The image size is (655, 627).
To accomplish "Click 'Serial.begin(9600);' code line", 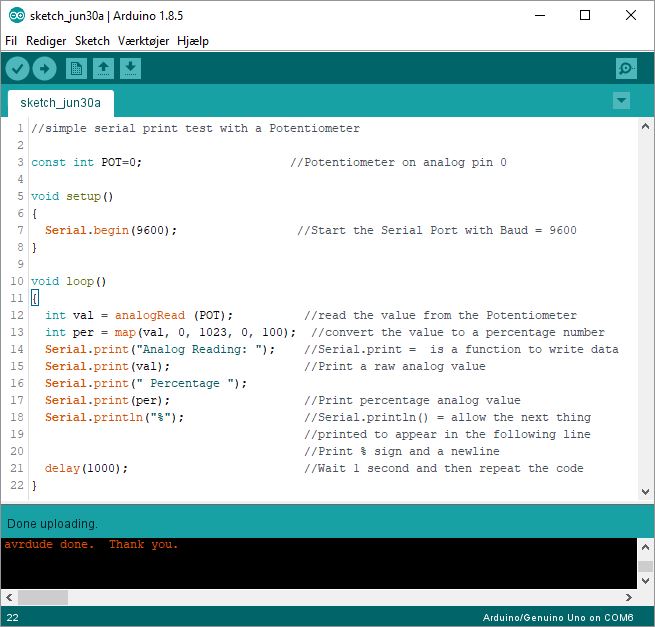I will 111,231.
